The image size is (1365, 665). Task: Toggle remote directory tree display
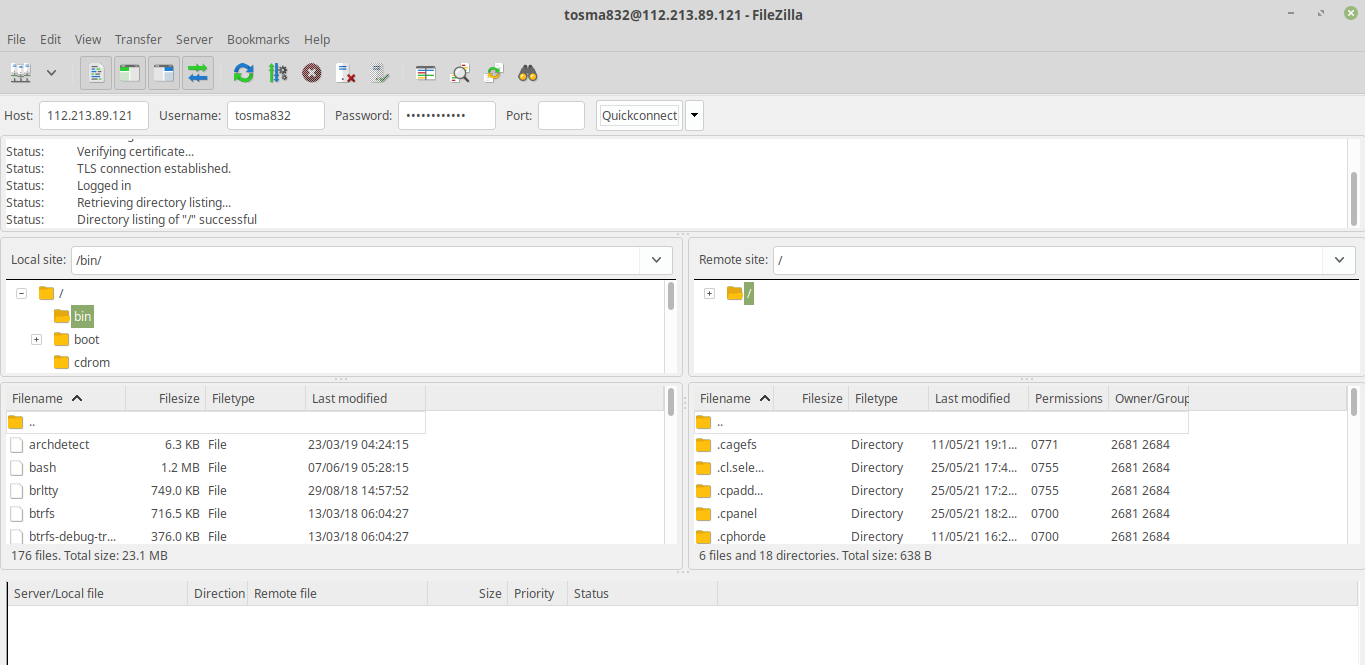tap(164, 73)
